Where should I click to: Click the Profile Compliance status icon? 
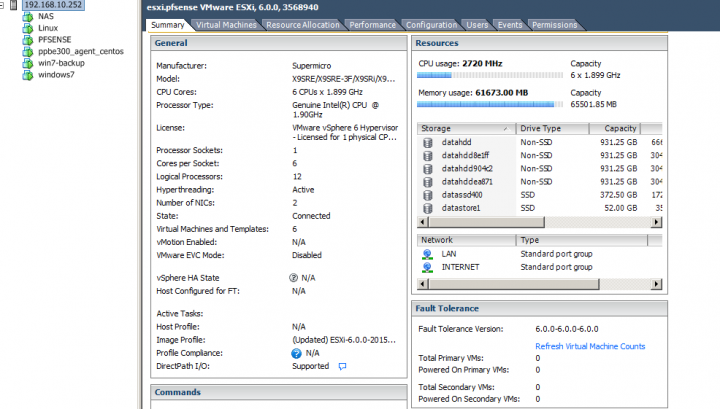point(296,353)
